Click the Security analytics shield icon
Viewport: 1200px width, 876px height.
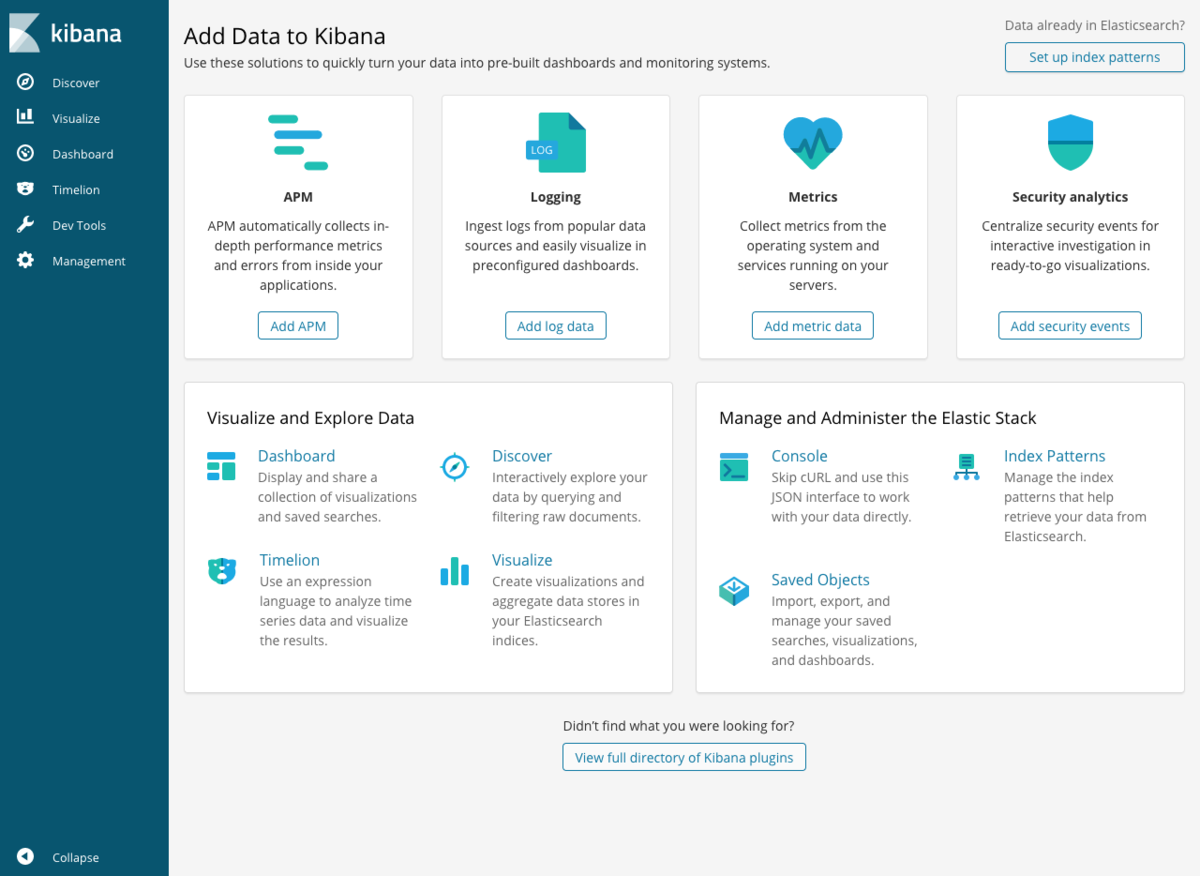coord(1070,142)
